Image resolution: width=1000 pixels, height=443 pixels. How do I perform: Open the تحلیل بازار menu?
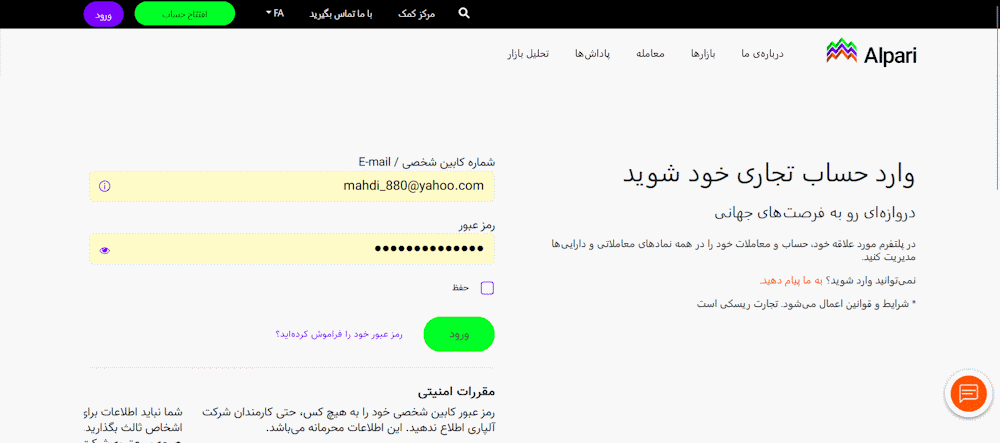tap(528, 54)
